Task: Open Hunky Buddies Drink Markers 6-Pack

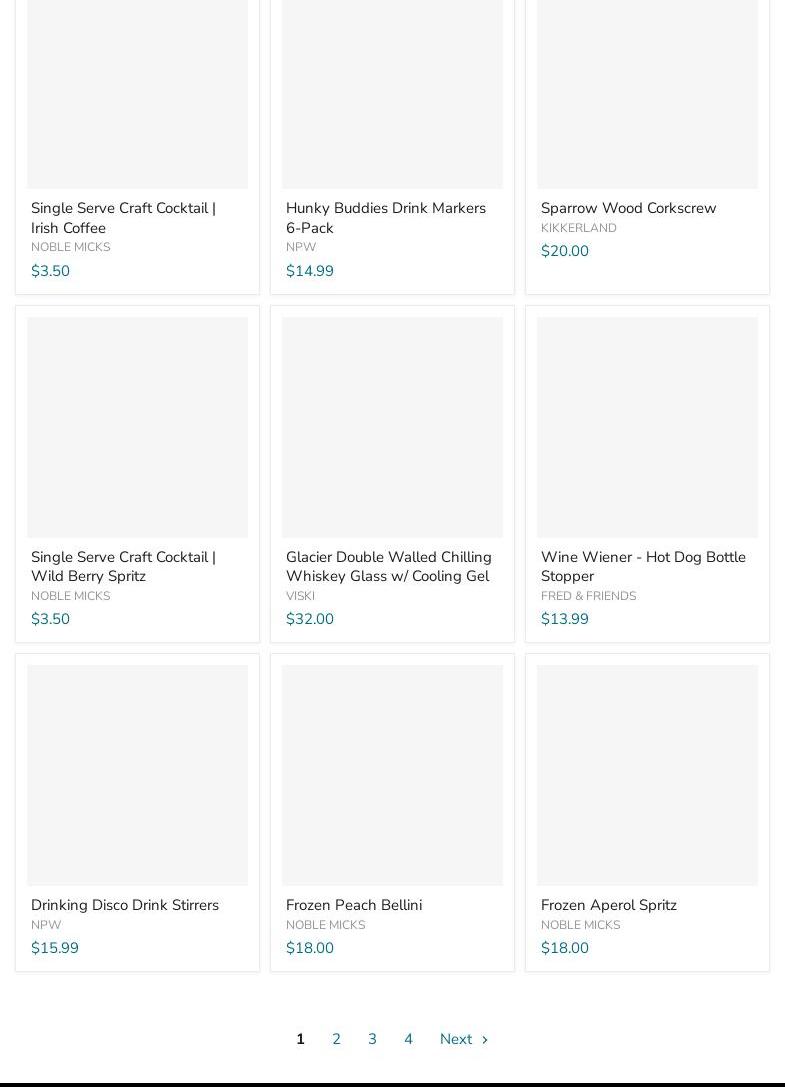Action: [385, 218]
